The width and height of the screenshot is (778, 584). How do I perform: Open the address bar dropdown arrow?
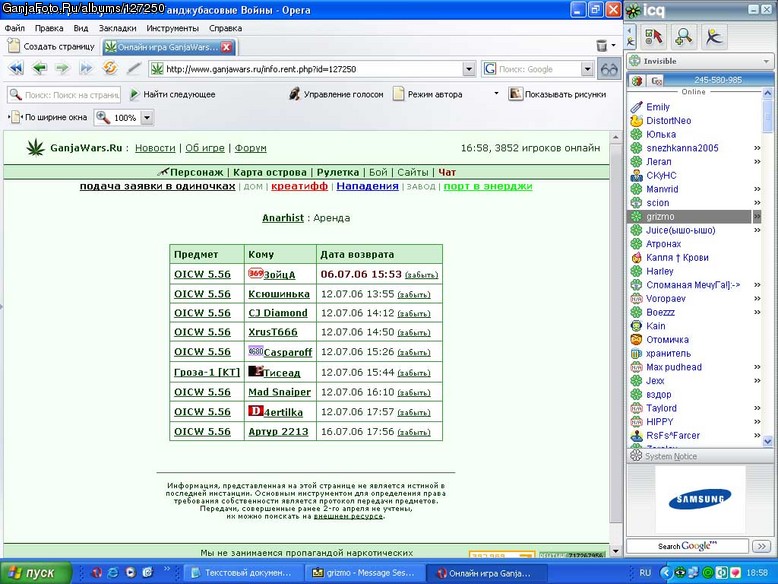click(x=469, y=69)
